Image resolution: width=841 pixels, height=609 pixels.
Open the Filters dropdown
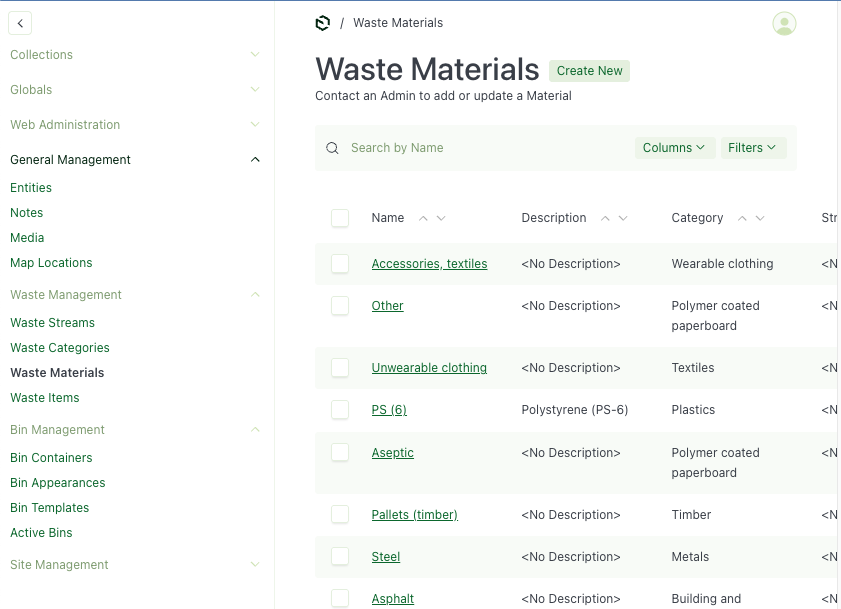pos(753,148)
